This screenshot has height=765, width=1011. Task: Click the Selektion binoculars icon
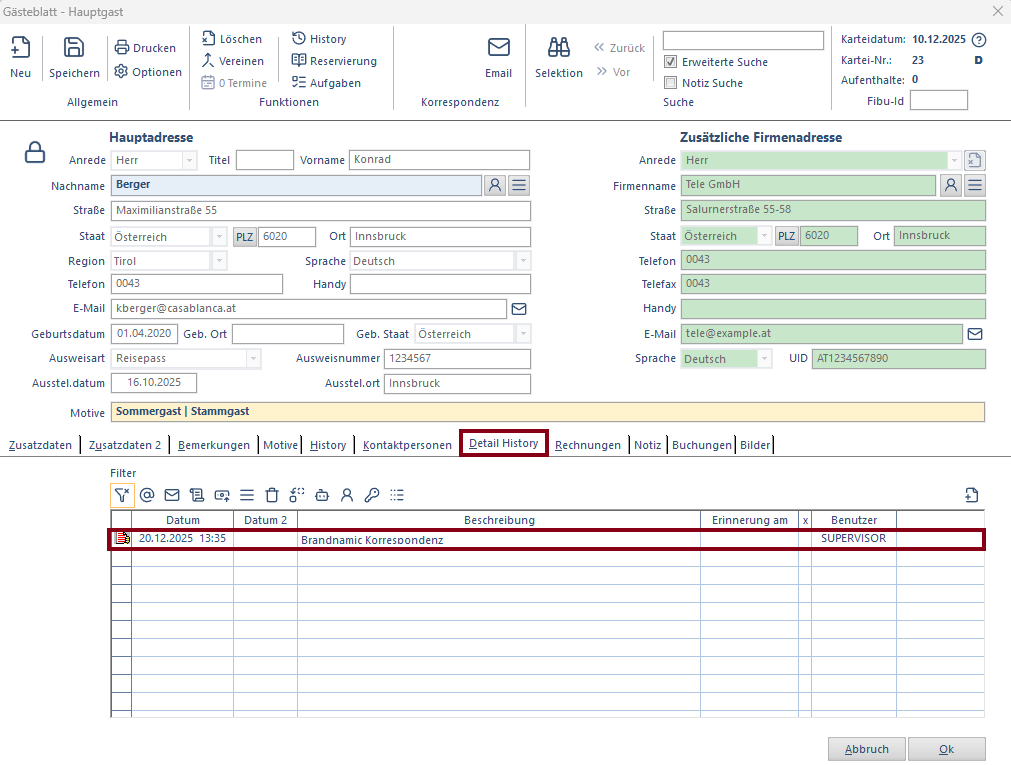click(558, 48)
